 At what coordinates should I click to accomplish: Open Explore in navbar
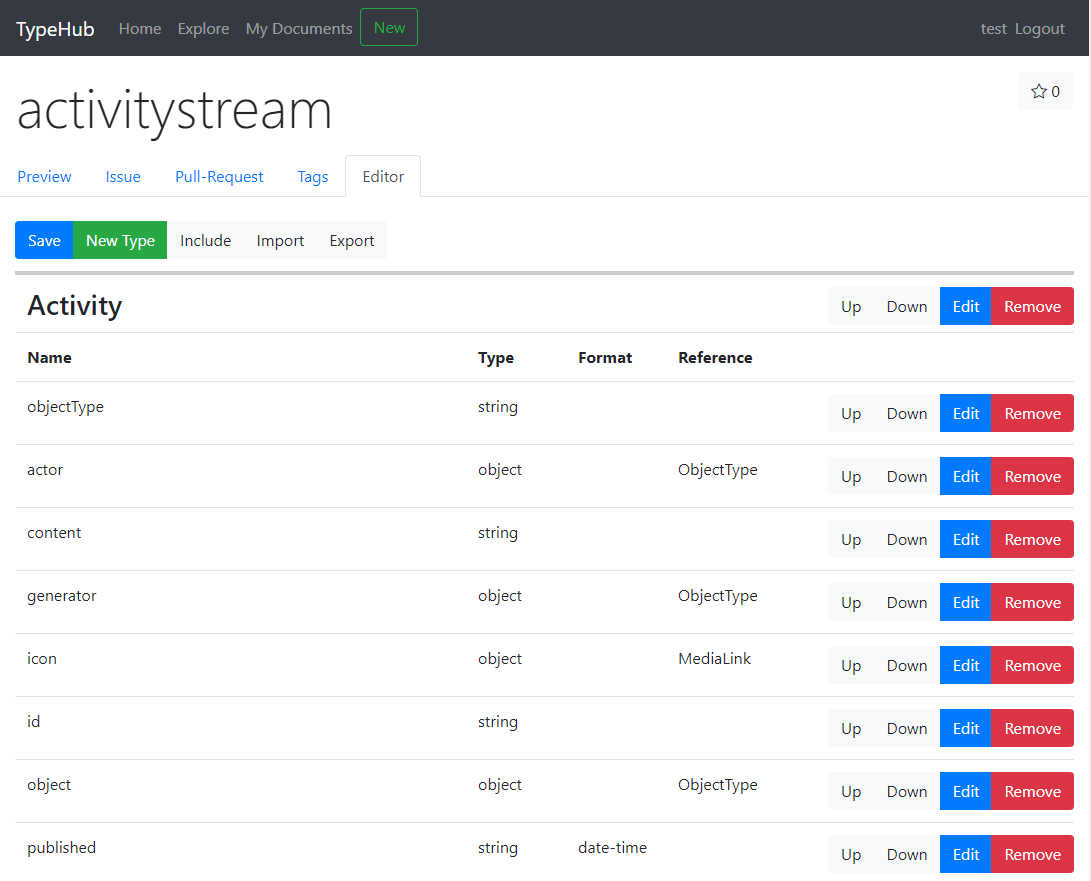click(x=203, y=29)
